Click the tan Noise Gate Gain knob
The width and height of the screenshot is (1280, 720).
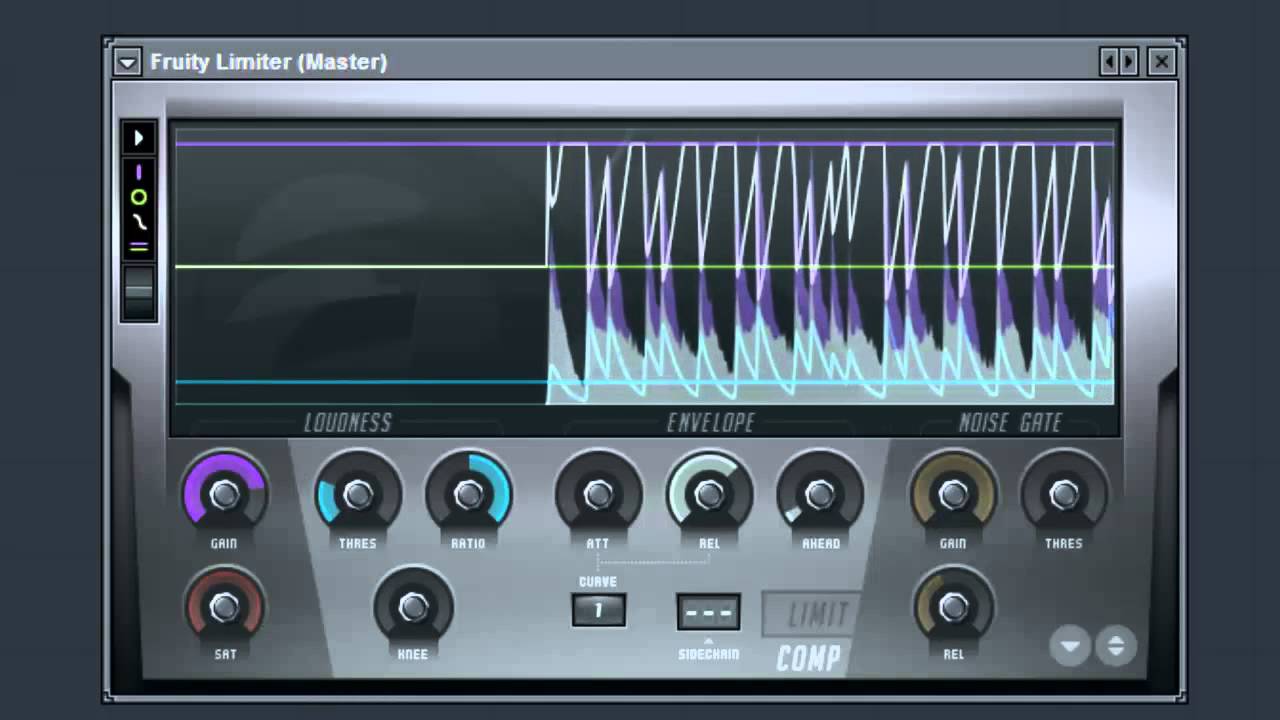[953, 494]
